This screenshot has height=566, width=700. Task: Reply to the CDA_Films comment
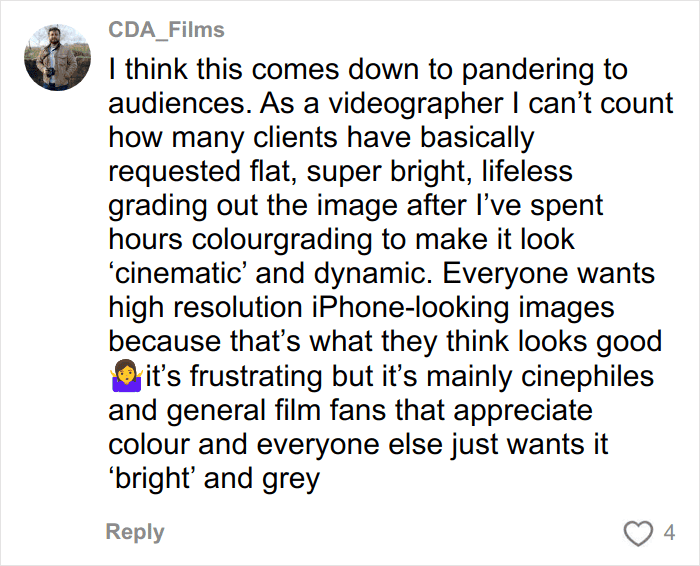click(135, 532)
